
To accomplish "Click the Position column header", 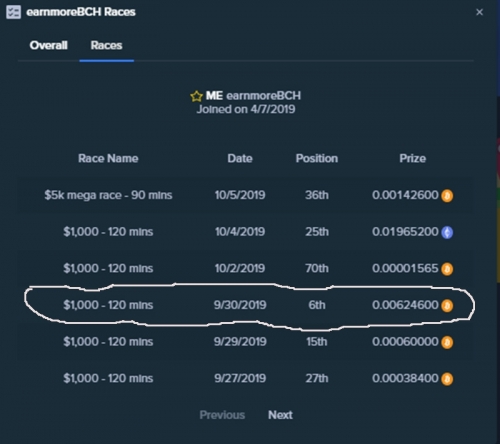I will pos(317,158).
